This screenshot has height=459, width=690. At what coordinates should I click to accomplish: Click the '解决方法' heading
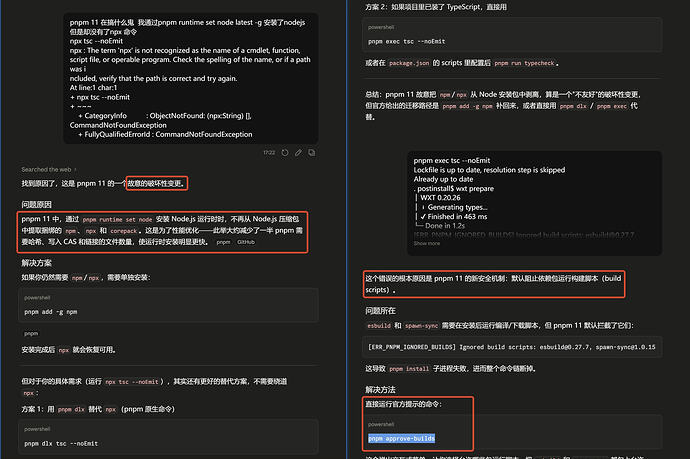pos(380,389)
